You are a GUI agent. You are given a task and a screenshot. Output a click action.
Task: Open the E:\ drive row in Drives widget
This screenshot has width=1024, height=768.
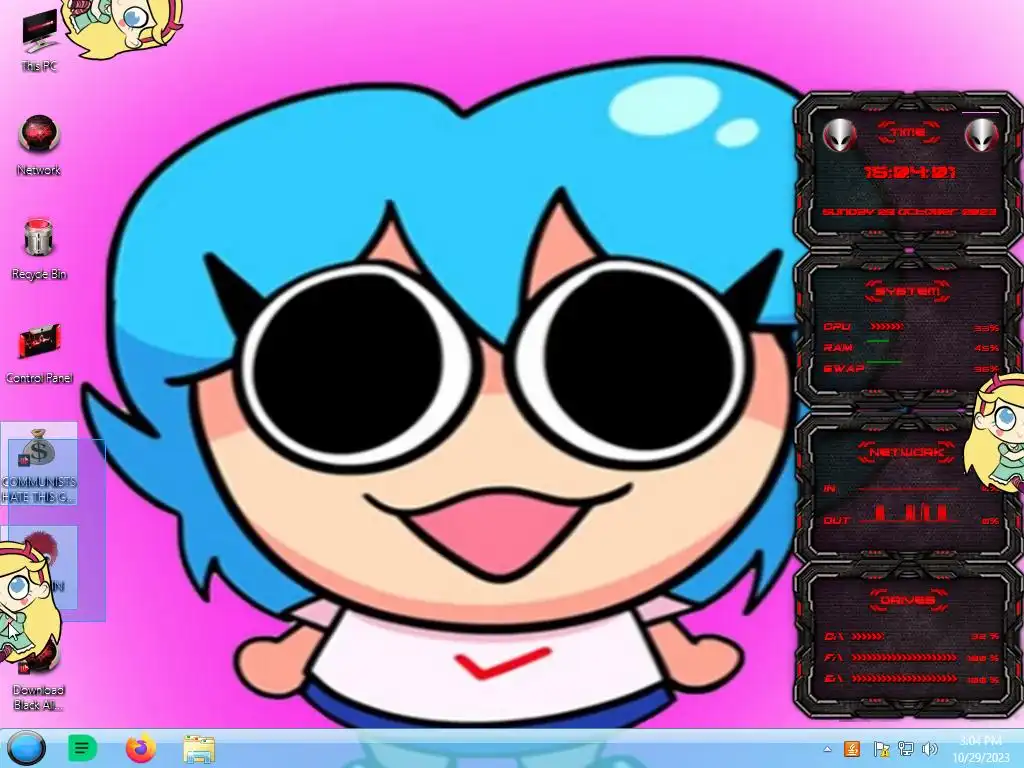(911, 679)
